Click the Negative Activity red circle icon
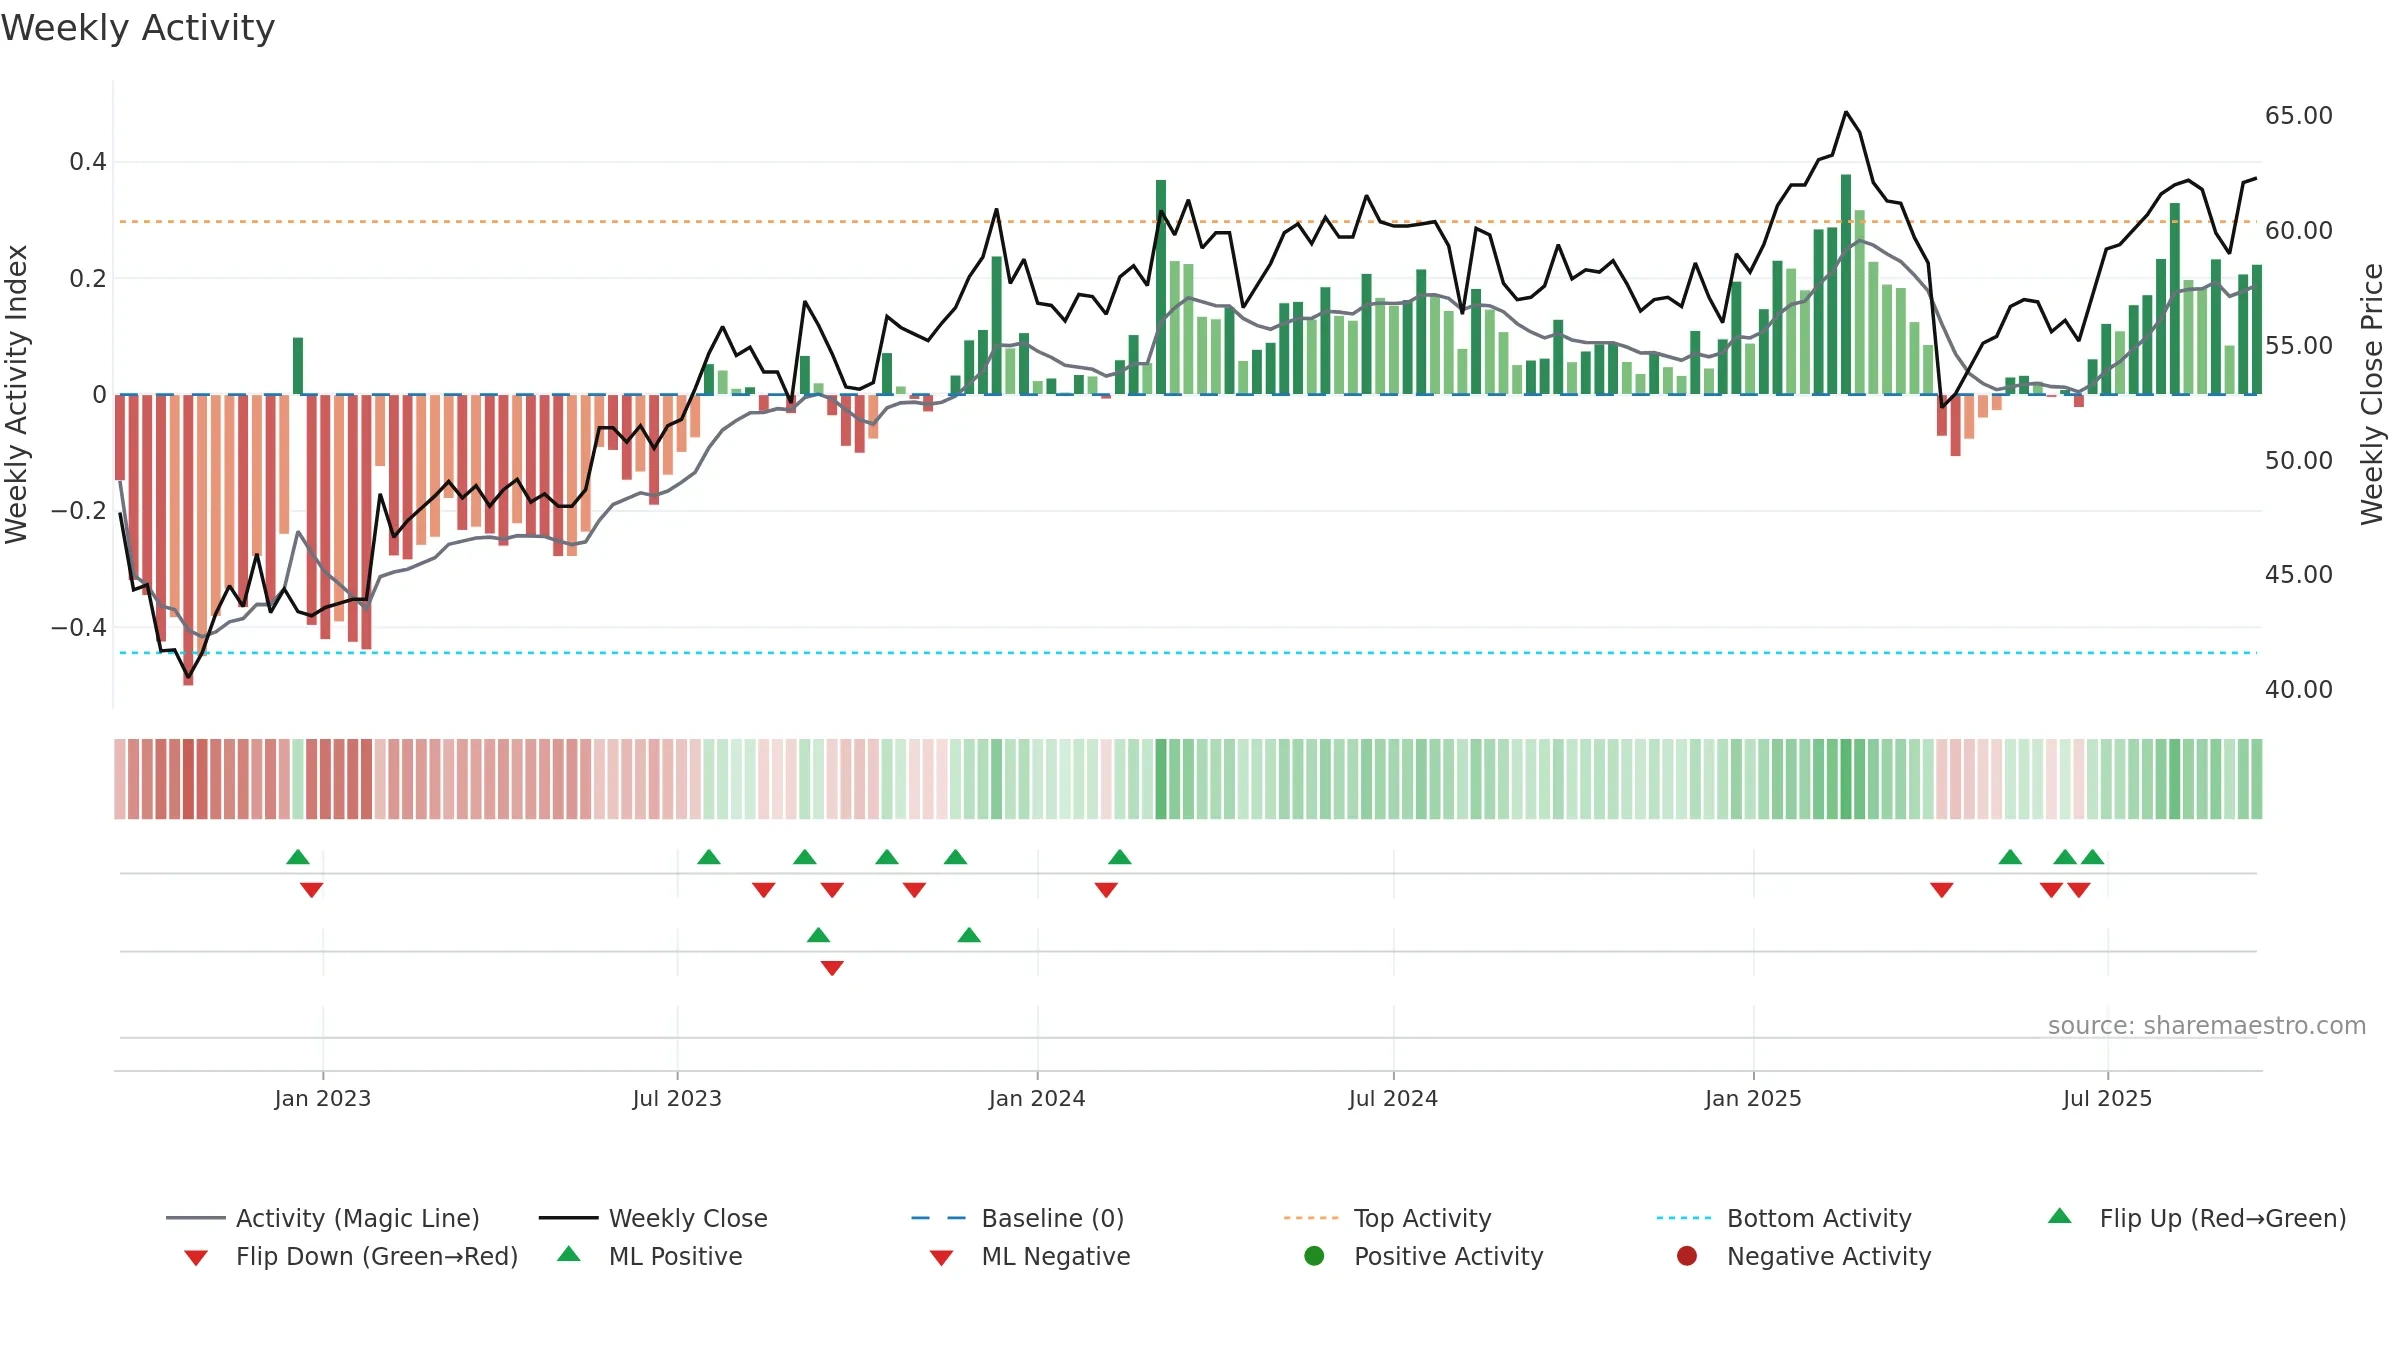The width and height of the screenshot is (2400, 1350). tap(1687, 1256)
